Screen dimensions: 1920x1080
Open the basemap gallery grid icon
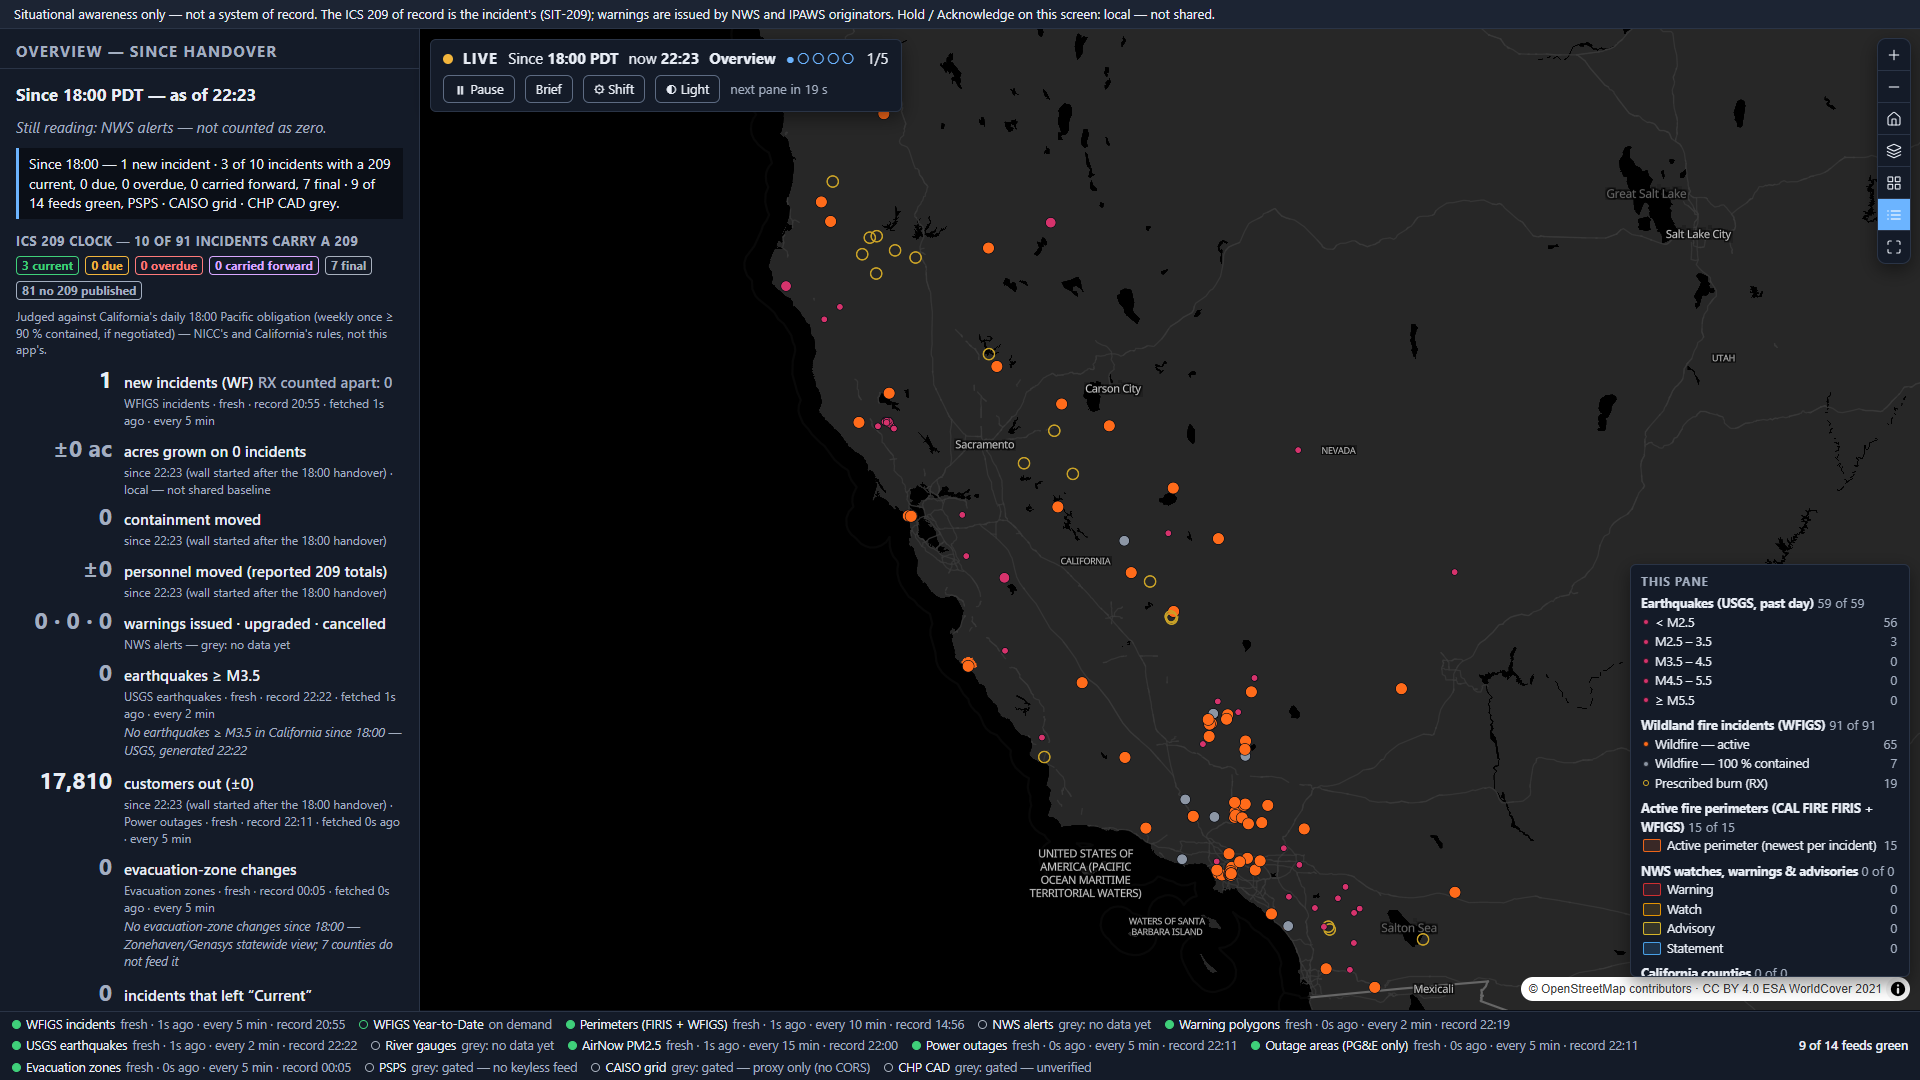click(1894, 183)
